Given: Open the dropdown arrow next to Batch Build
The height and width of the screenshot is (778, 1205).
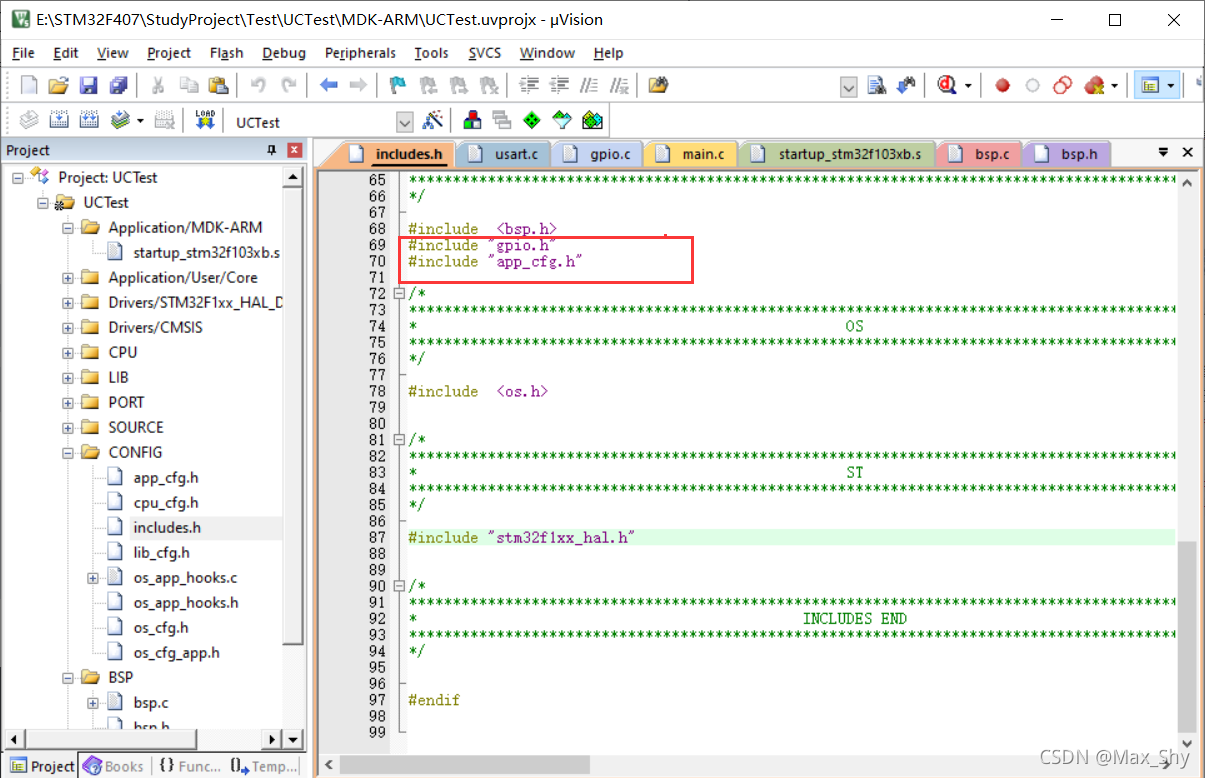Looking at the screenshot, I should click(140, 121).
